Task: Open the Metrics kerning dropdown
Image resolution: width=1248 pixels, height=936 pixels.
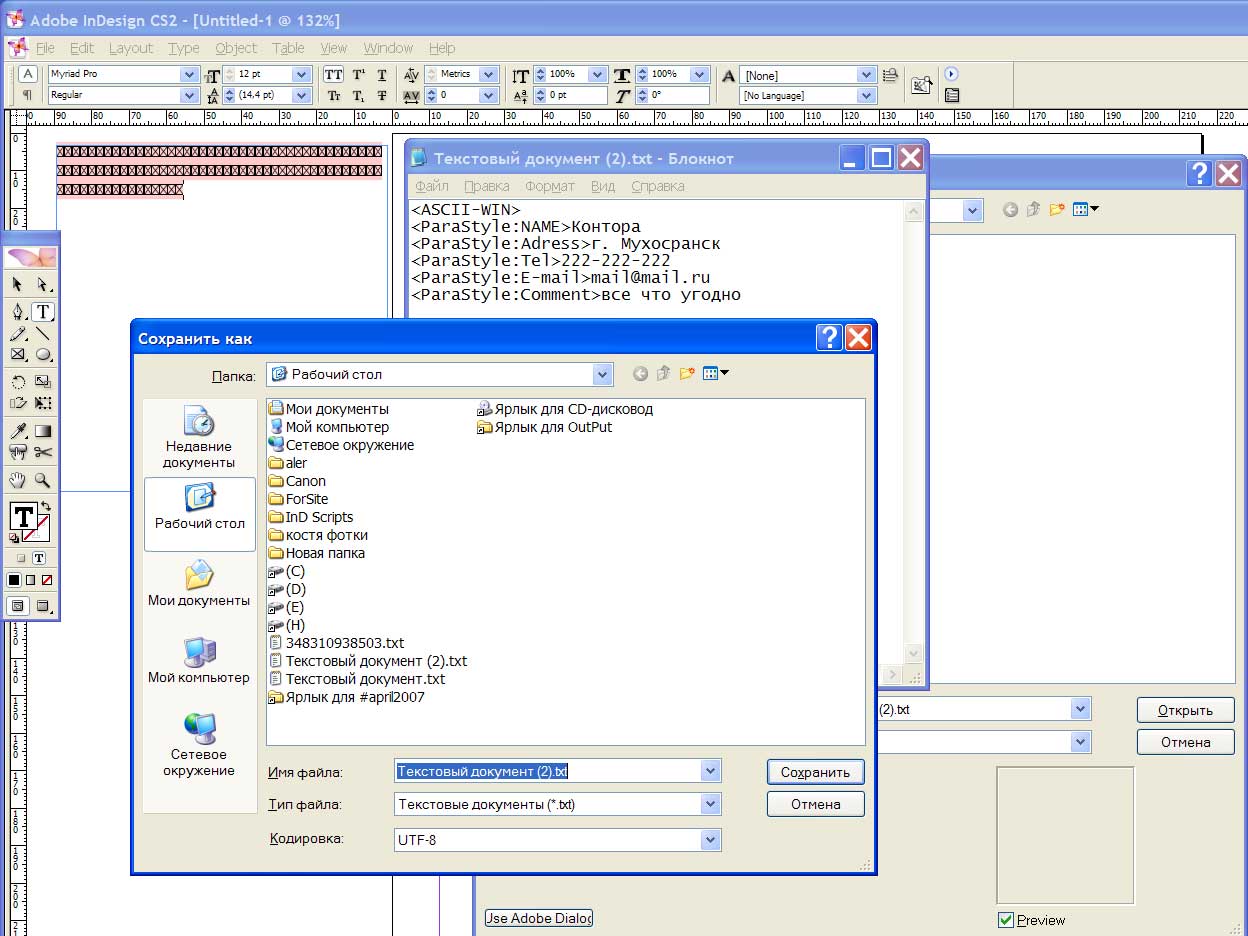Action: (488, 75)
